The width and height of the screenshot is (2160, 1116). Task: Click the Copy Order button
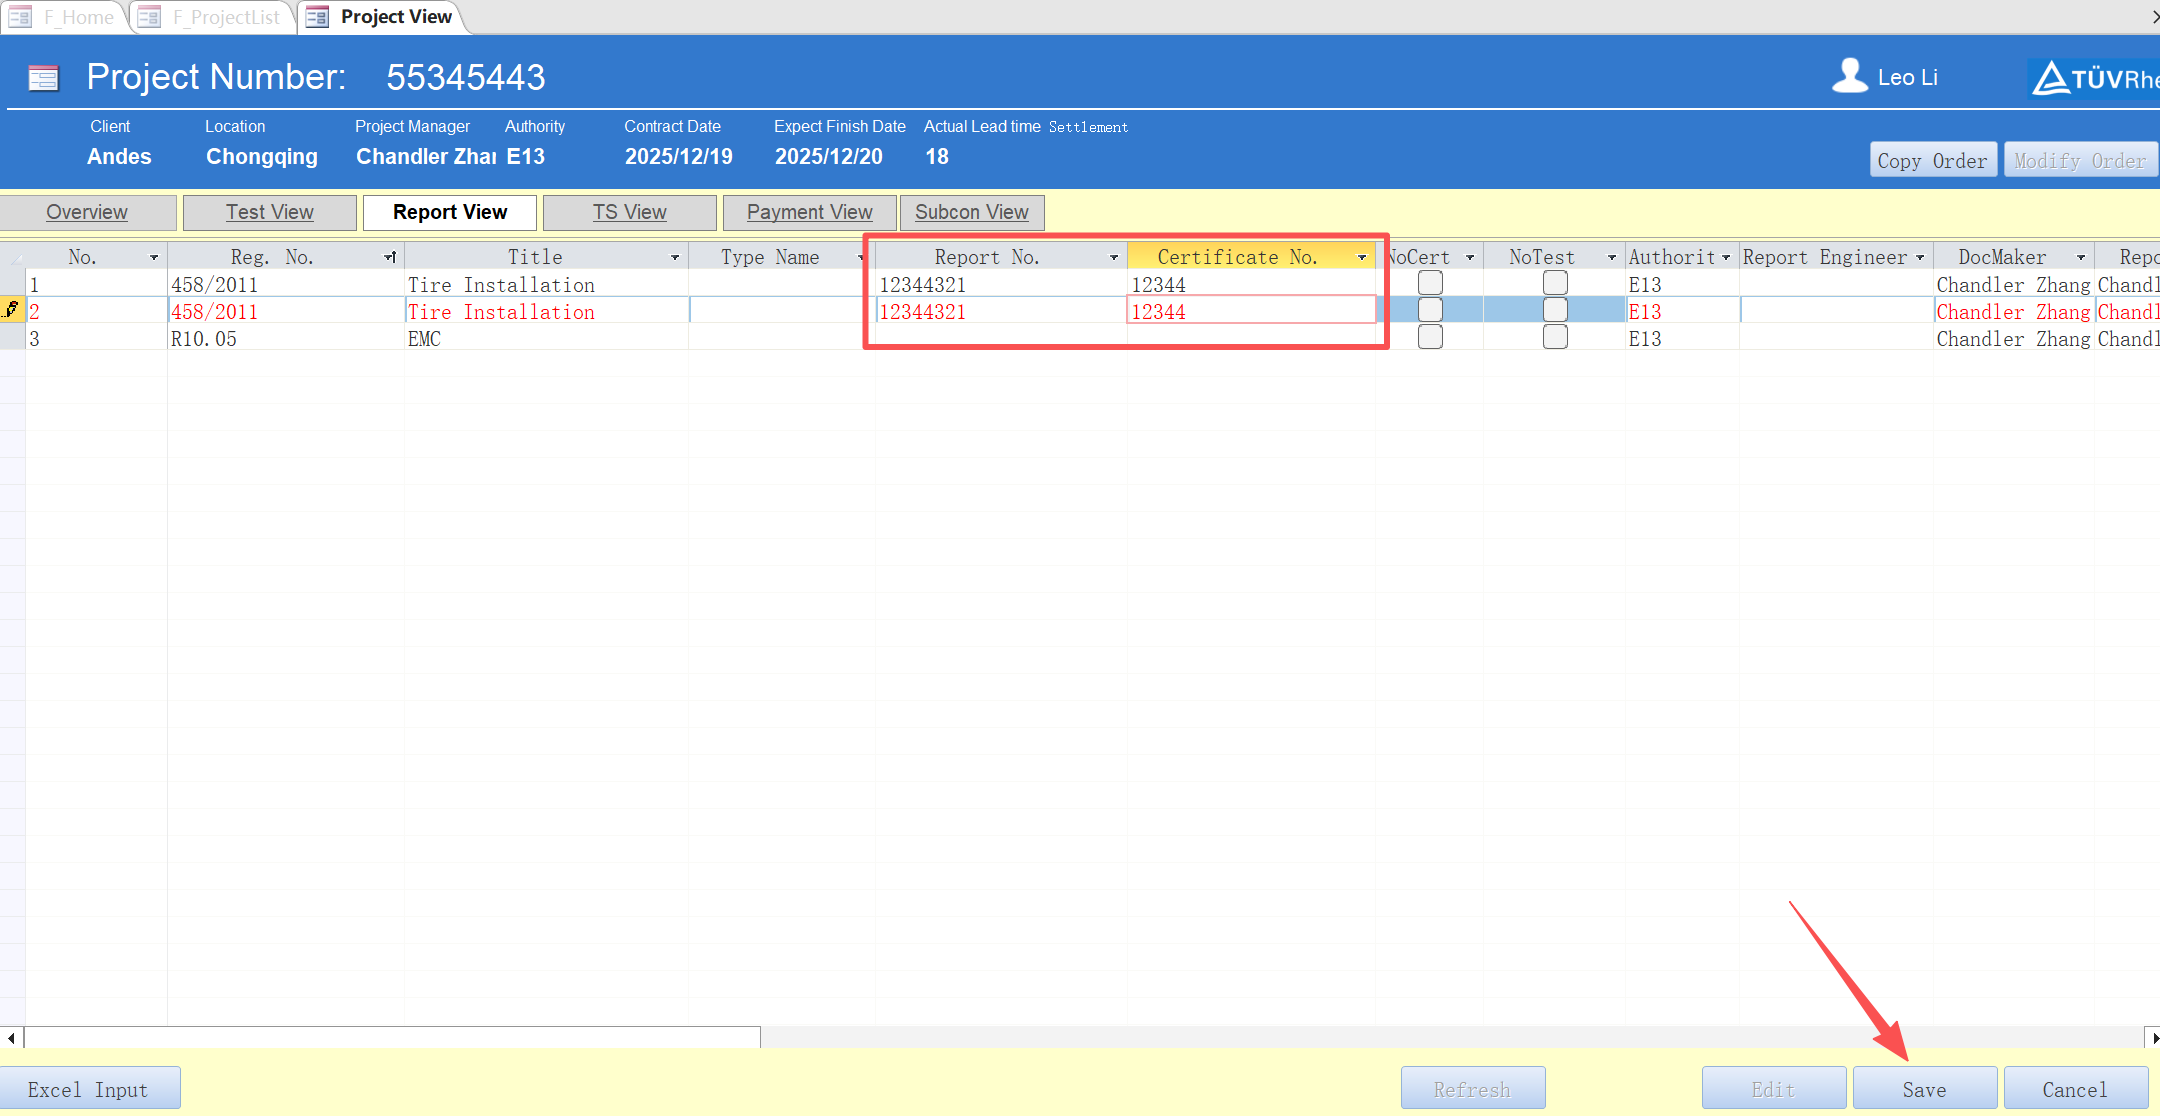click(1932, 160)
